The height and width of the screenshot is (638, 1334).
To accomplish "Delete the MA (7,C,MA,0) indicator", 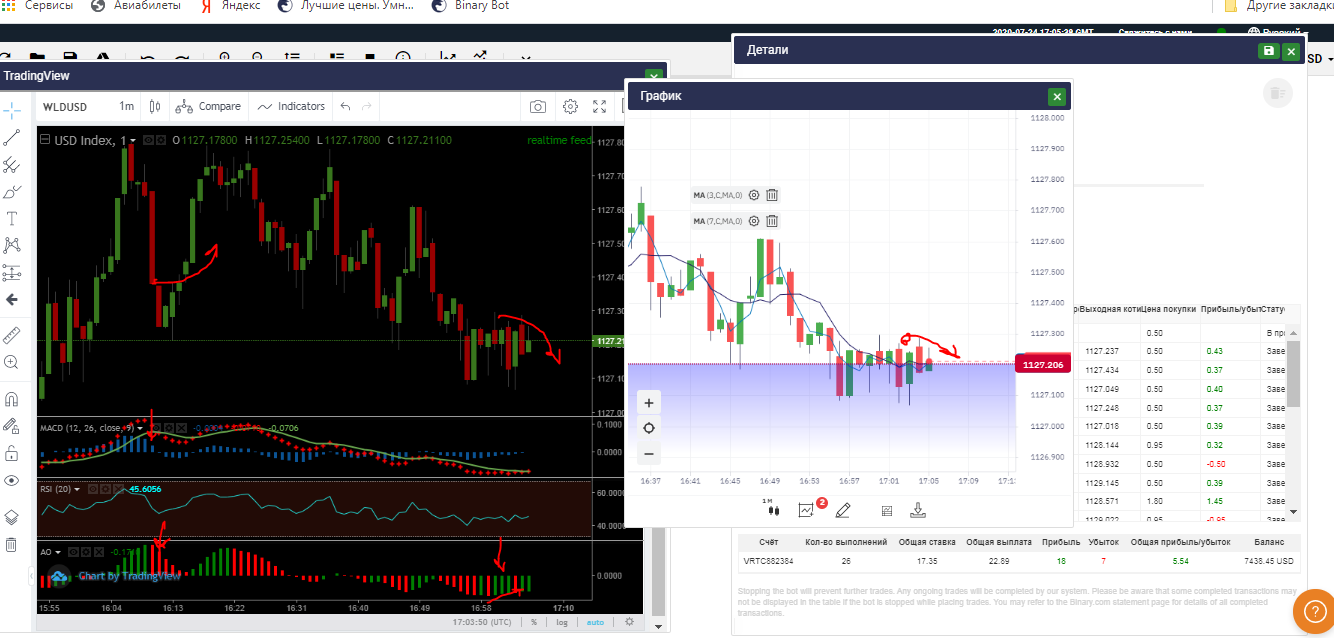I will 772,221.
